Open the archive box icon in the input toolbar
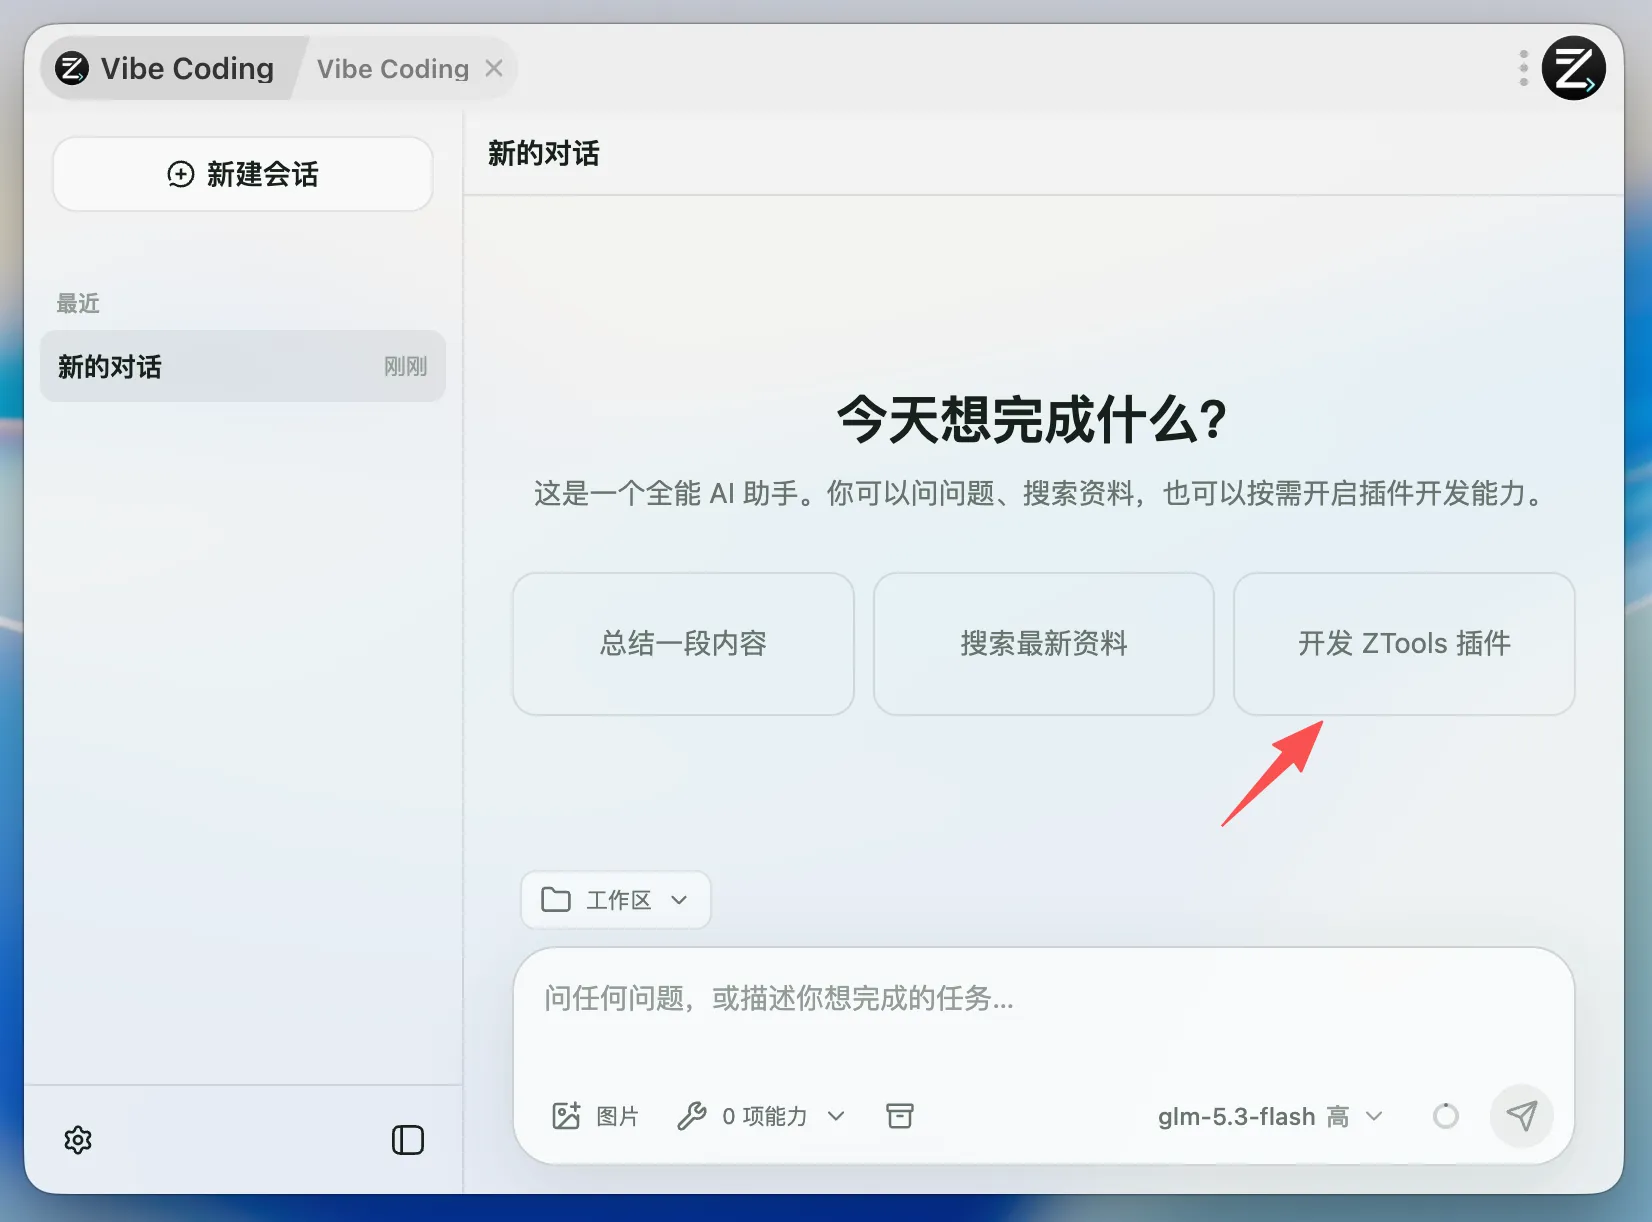 [900, 1116]
